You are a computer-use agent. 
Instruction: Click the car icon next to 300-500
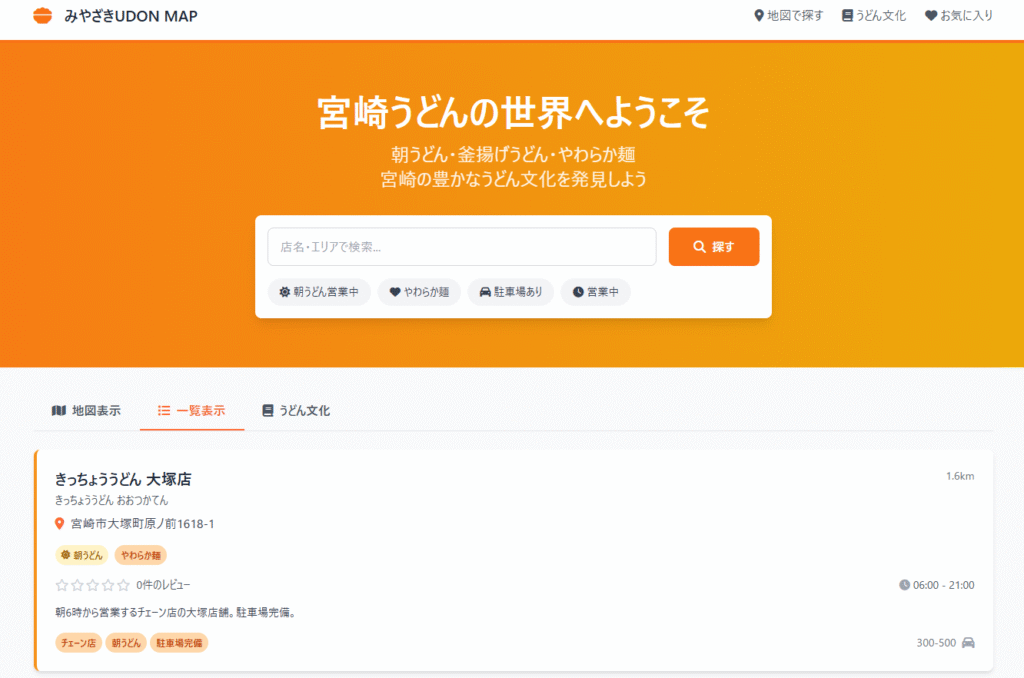pyautogui.click(x=968, y=643)
